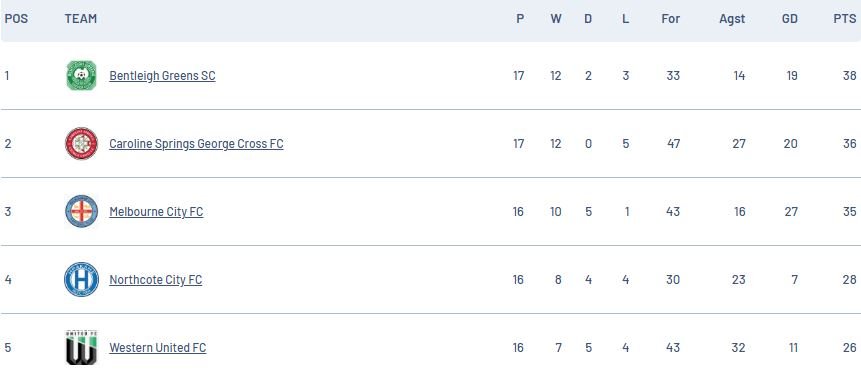Open Caroline Springs George Cross FC link
Image resolution: width=861 pixels, height=373 pixels.
click(196, 144)
